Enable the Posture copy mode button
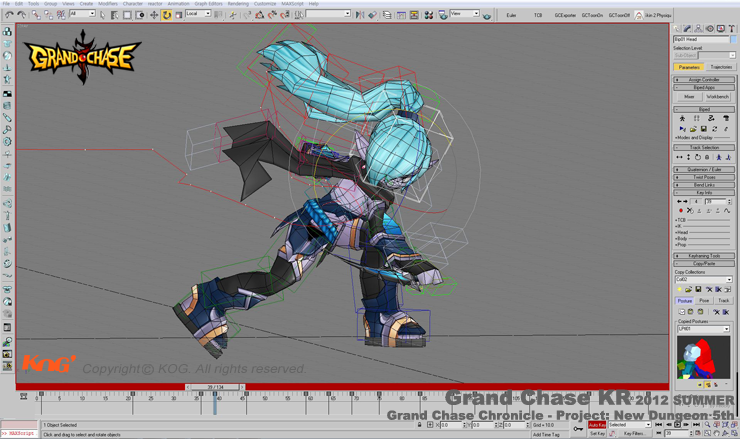The width and height of the screenshot is (740, 439). (685, 300)
